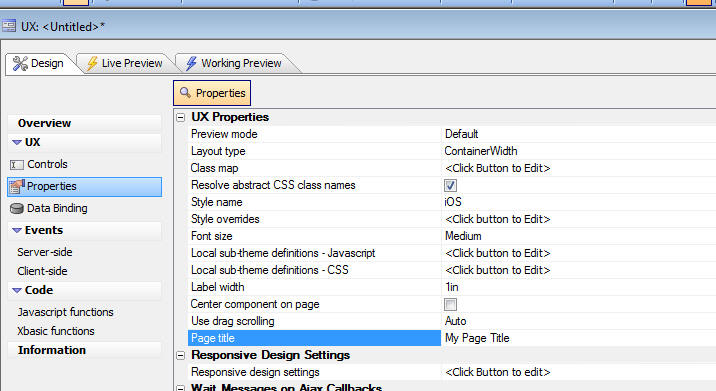Collapse the UX Properties section
The width and height of the screenshot is (716, 391).
(x=181, y=117)
